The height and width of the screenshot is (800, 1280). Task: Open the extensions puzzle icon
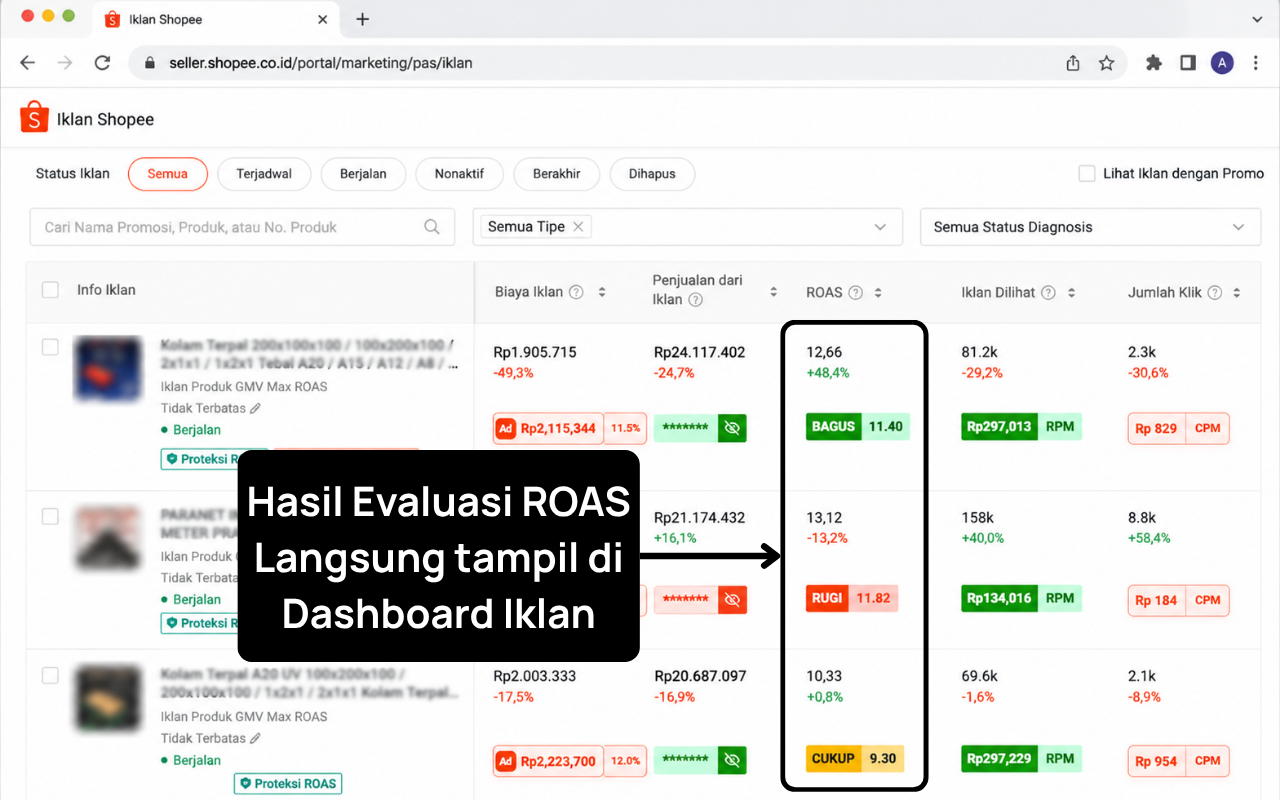1154,63
